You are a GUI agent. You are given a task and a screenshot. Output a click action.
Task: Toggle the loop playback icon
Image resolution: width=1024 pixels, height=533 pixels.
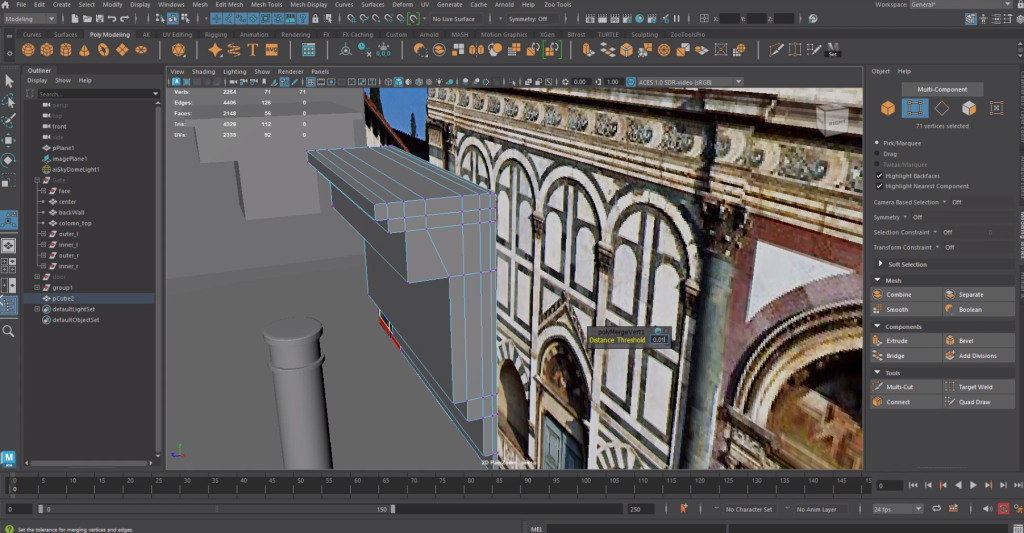coord(936,509)
